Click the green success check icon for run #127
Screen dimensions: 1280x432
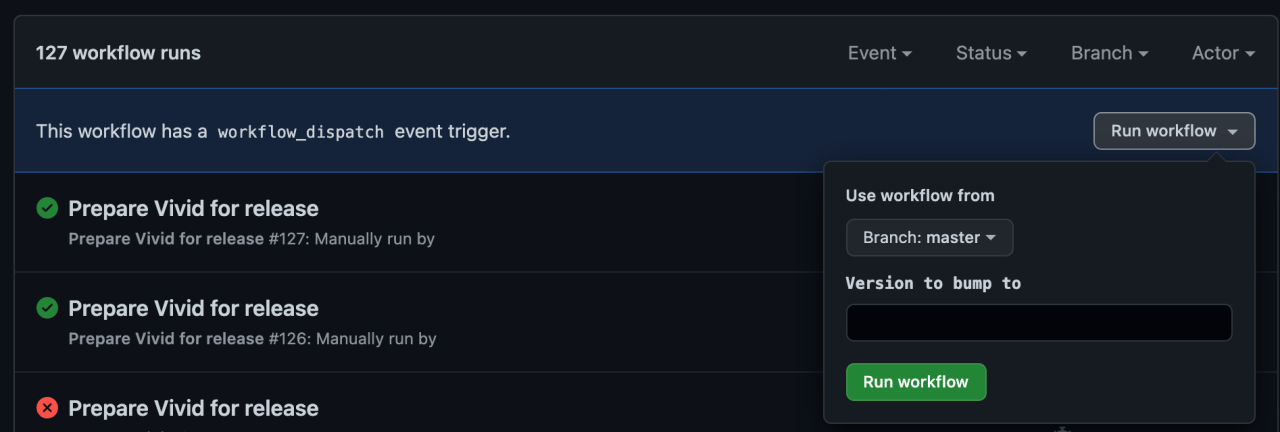pyautogui.click(x=47, y=208)
